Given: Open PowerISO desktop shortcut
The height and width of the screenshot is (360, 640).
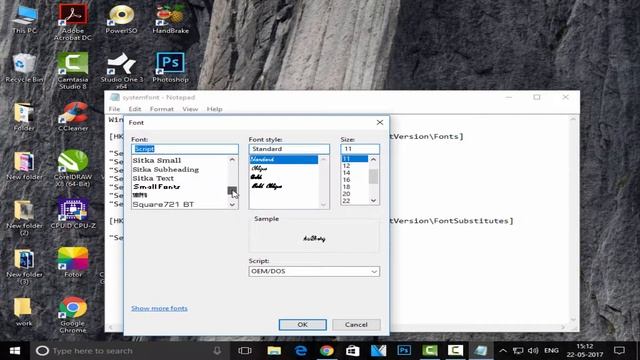Looking at the screenshot, I should [x=121, y=20].
